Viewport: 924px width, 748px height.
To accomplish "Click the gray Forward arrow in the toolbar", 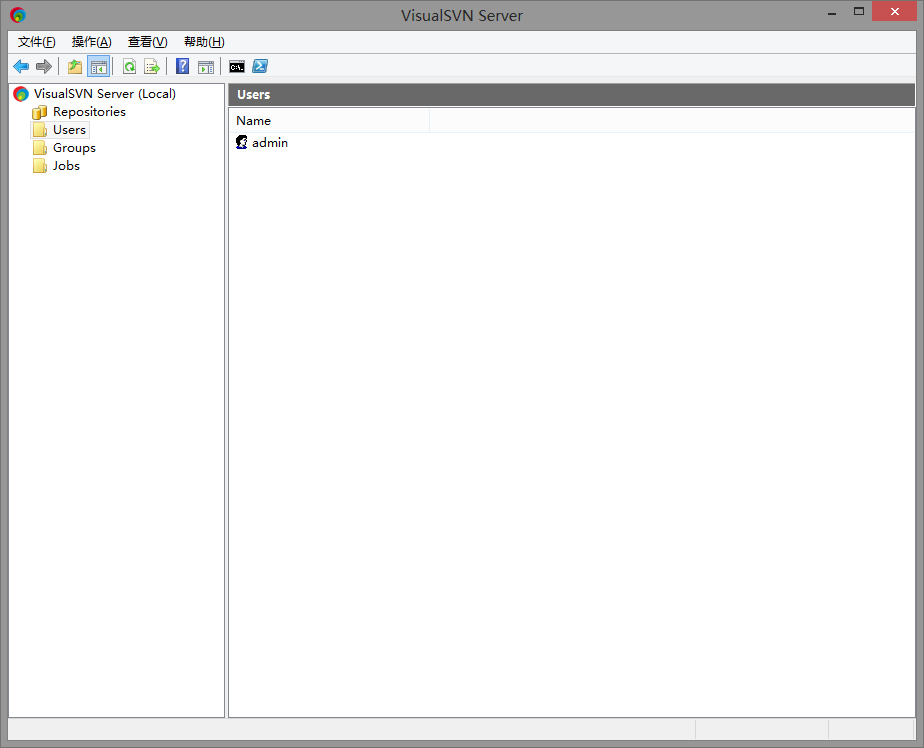I will click(44, 67).
